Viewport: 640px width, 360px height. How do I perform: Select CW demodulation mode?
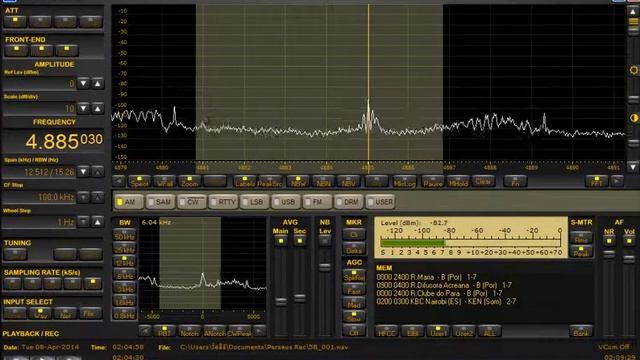pyautogui.click(x=192, y=202)
